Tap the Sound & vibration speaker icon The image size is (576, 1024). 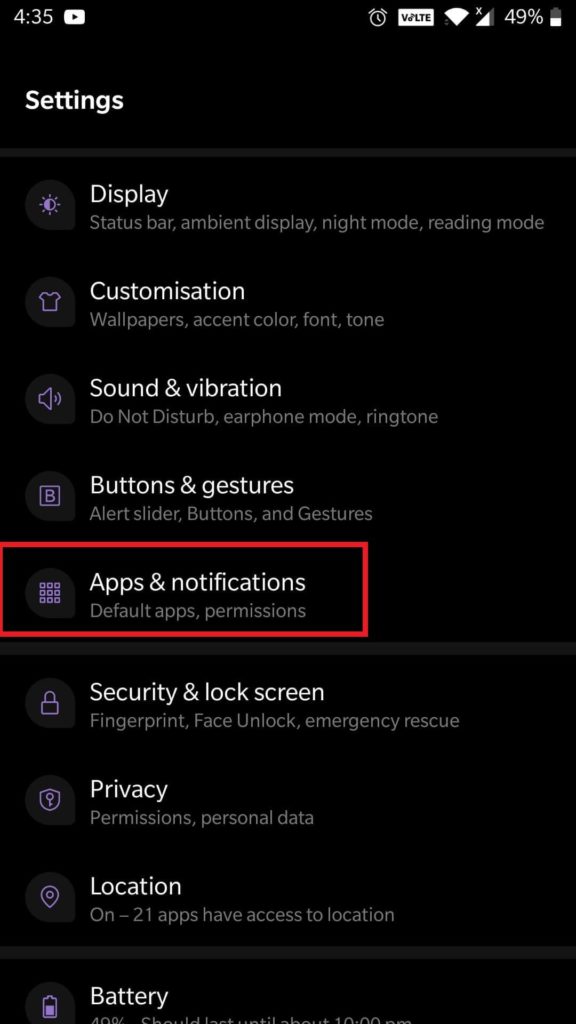pyautogui.click(x=50, y=399)
